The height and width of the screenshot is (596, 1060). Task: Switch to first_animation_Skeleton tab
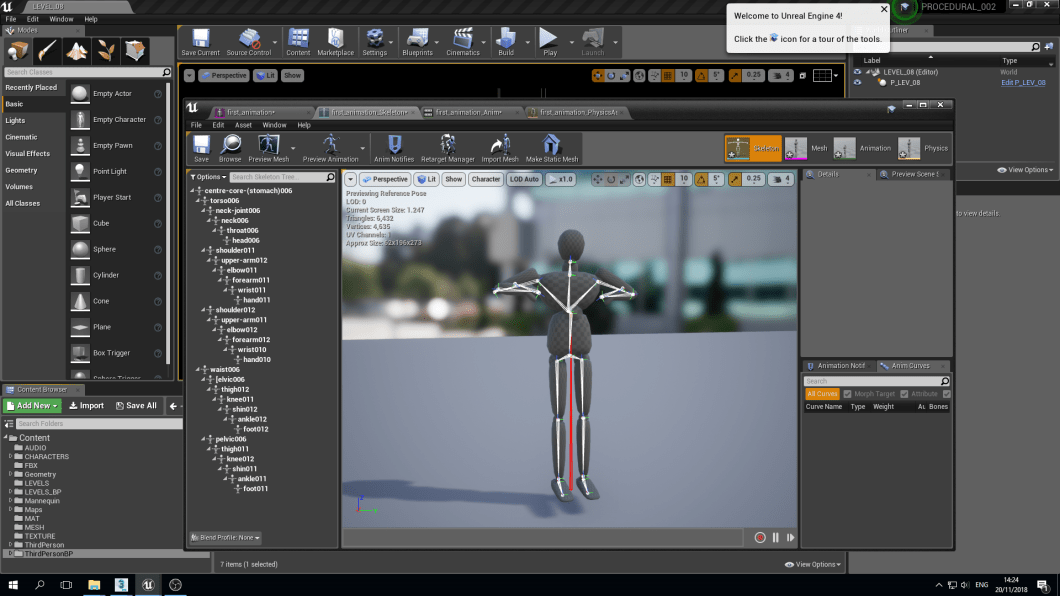[368, 112]
